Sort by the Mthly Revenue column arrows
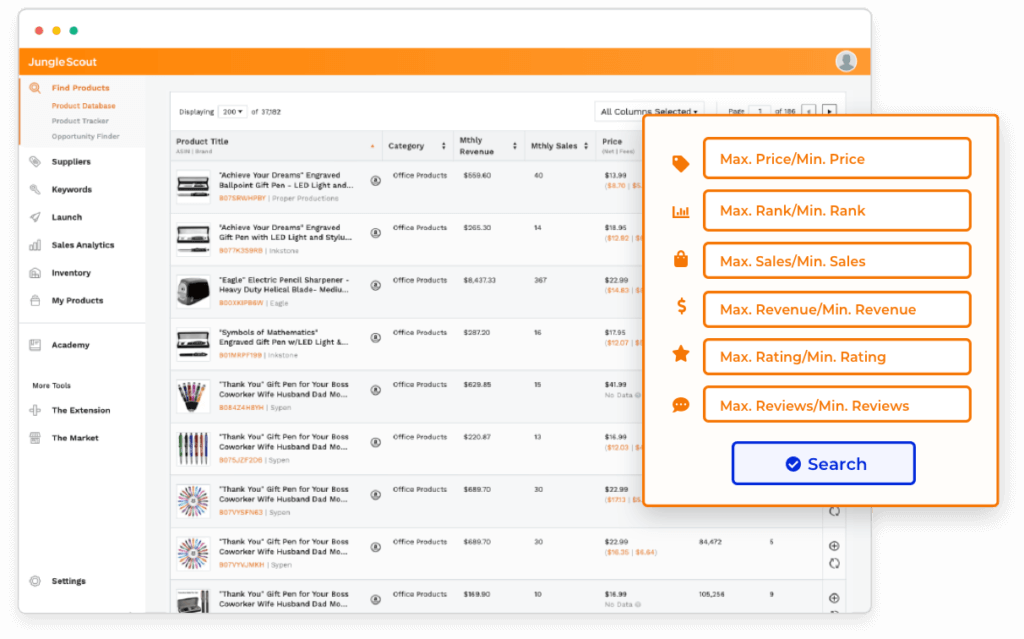 coord(515,146)
